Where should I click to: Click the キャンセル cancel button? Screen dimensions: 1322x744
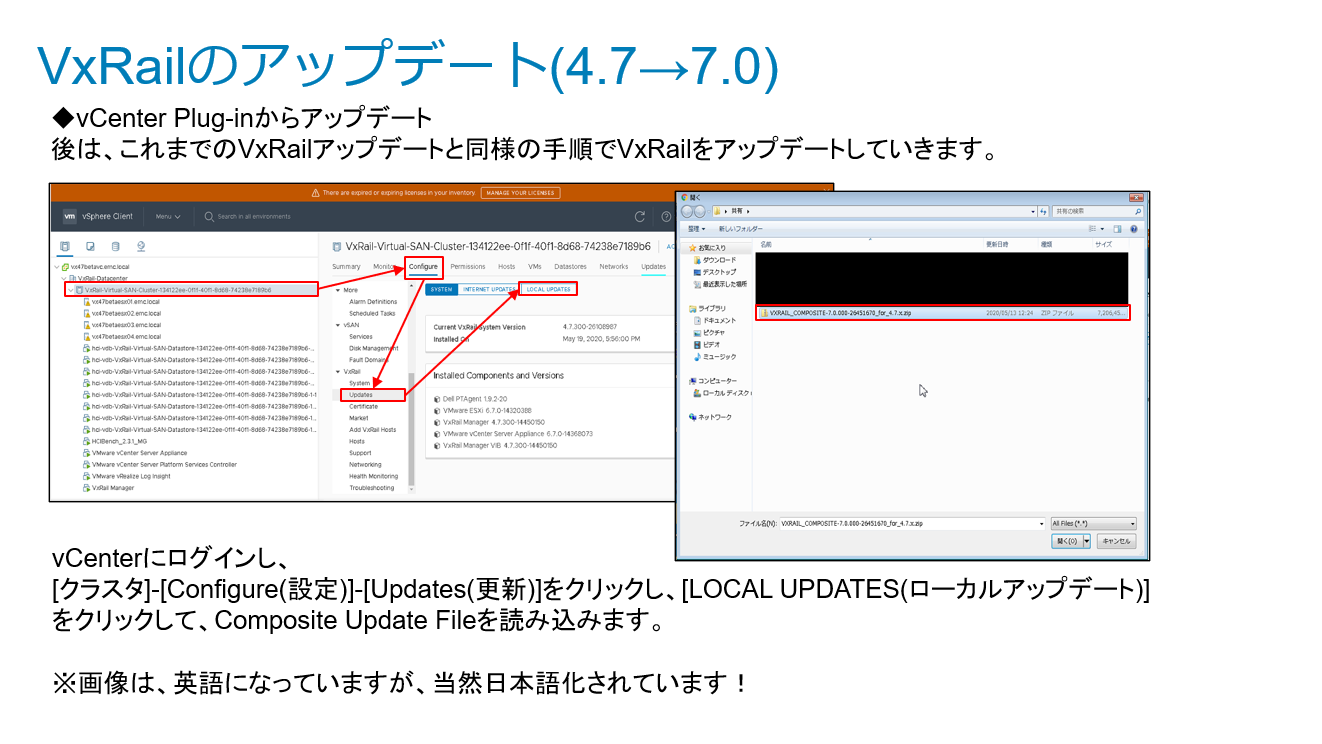pyautogui.click(x=1116, y=541)
